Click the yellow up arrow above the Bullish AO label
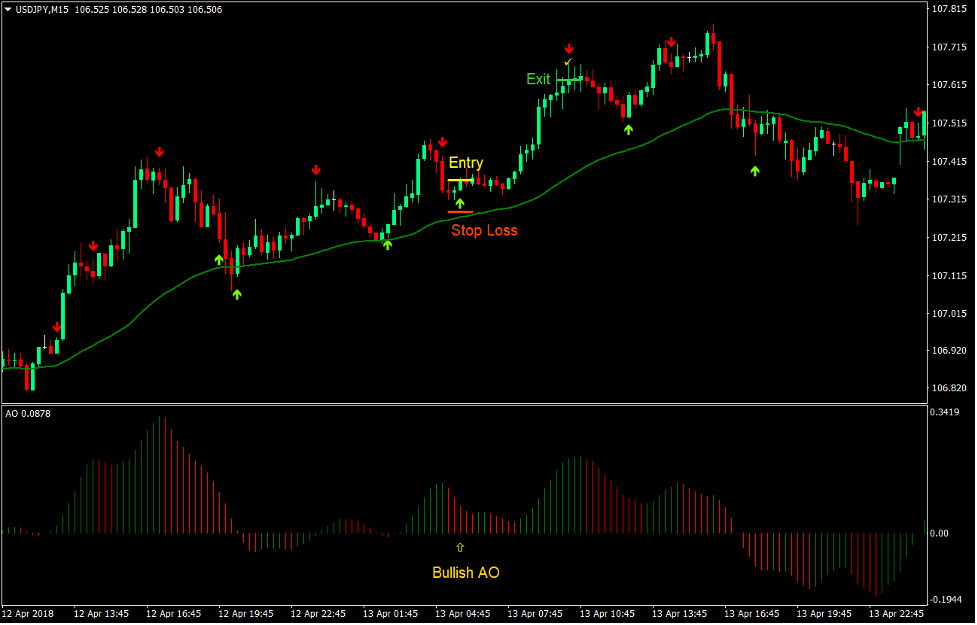This screenshot has height=625, width=977. click(460, 547)
